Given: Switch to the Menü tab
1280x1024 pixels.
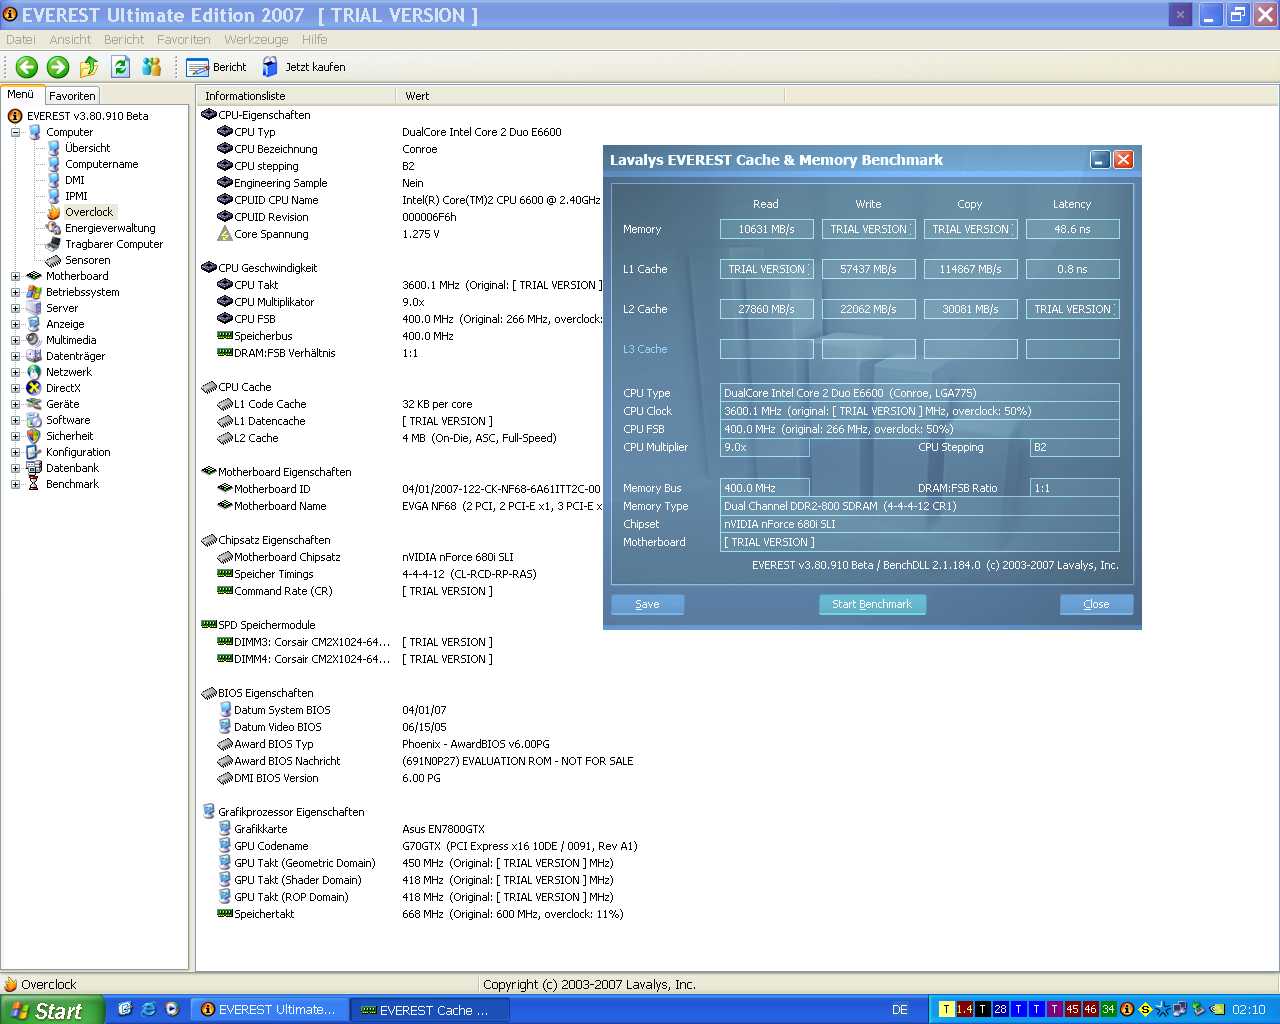Looking at the screenshot, I should pyautogui.click(x=21, y=95).
